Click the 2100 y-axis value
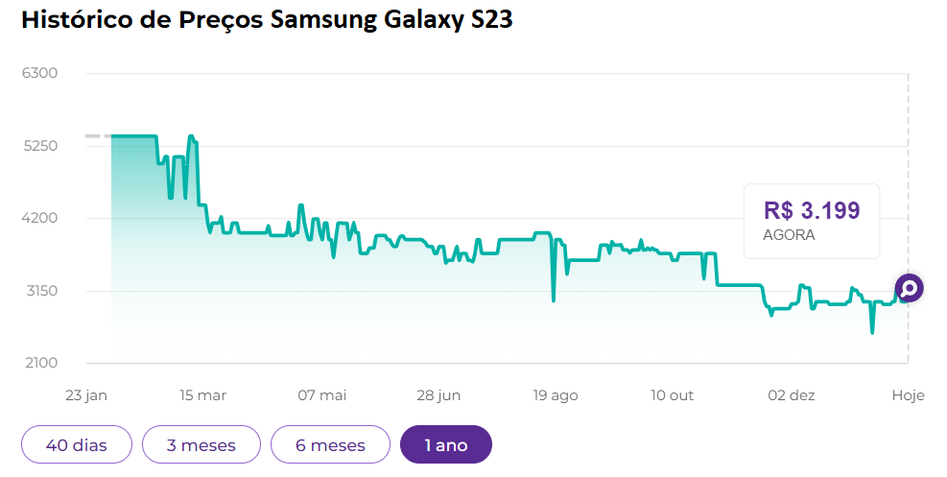The width and height of the screenshot is (947, 477). click(40, 363)
